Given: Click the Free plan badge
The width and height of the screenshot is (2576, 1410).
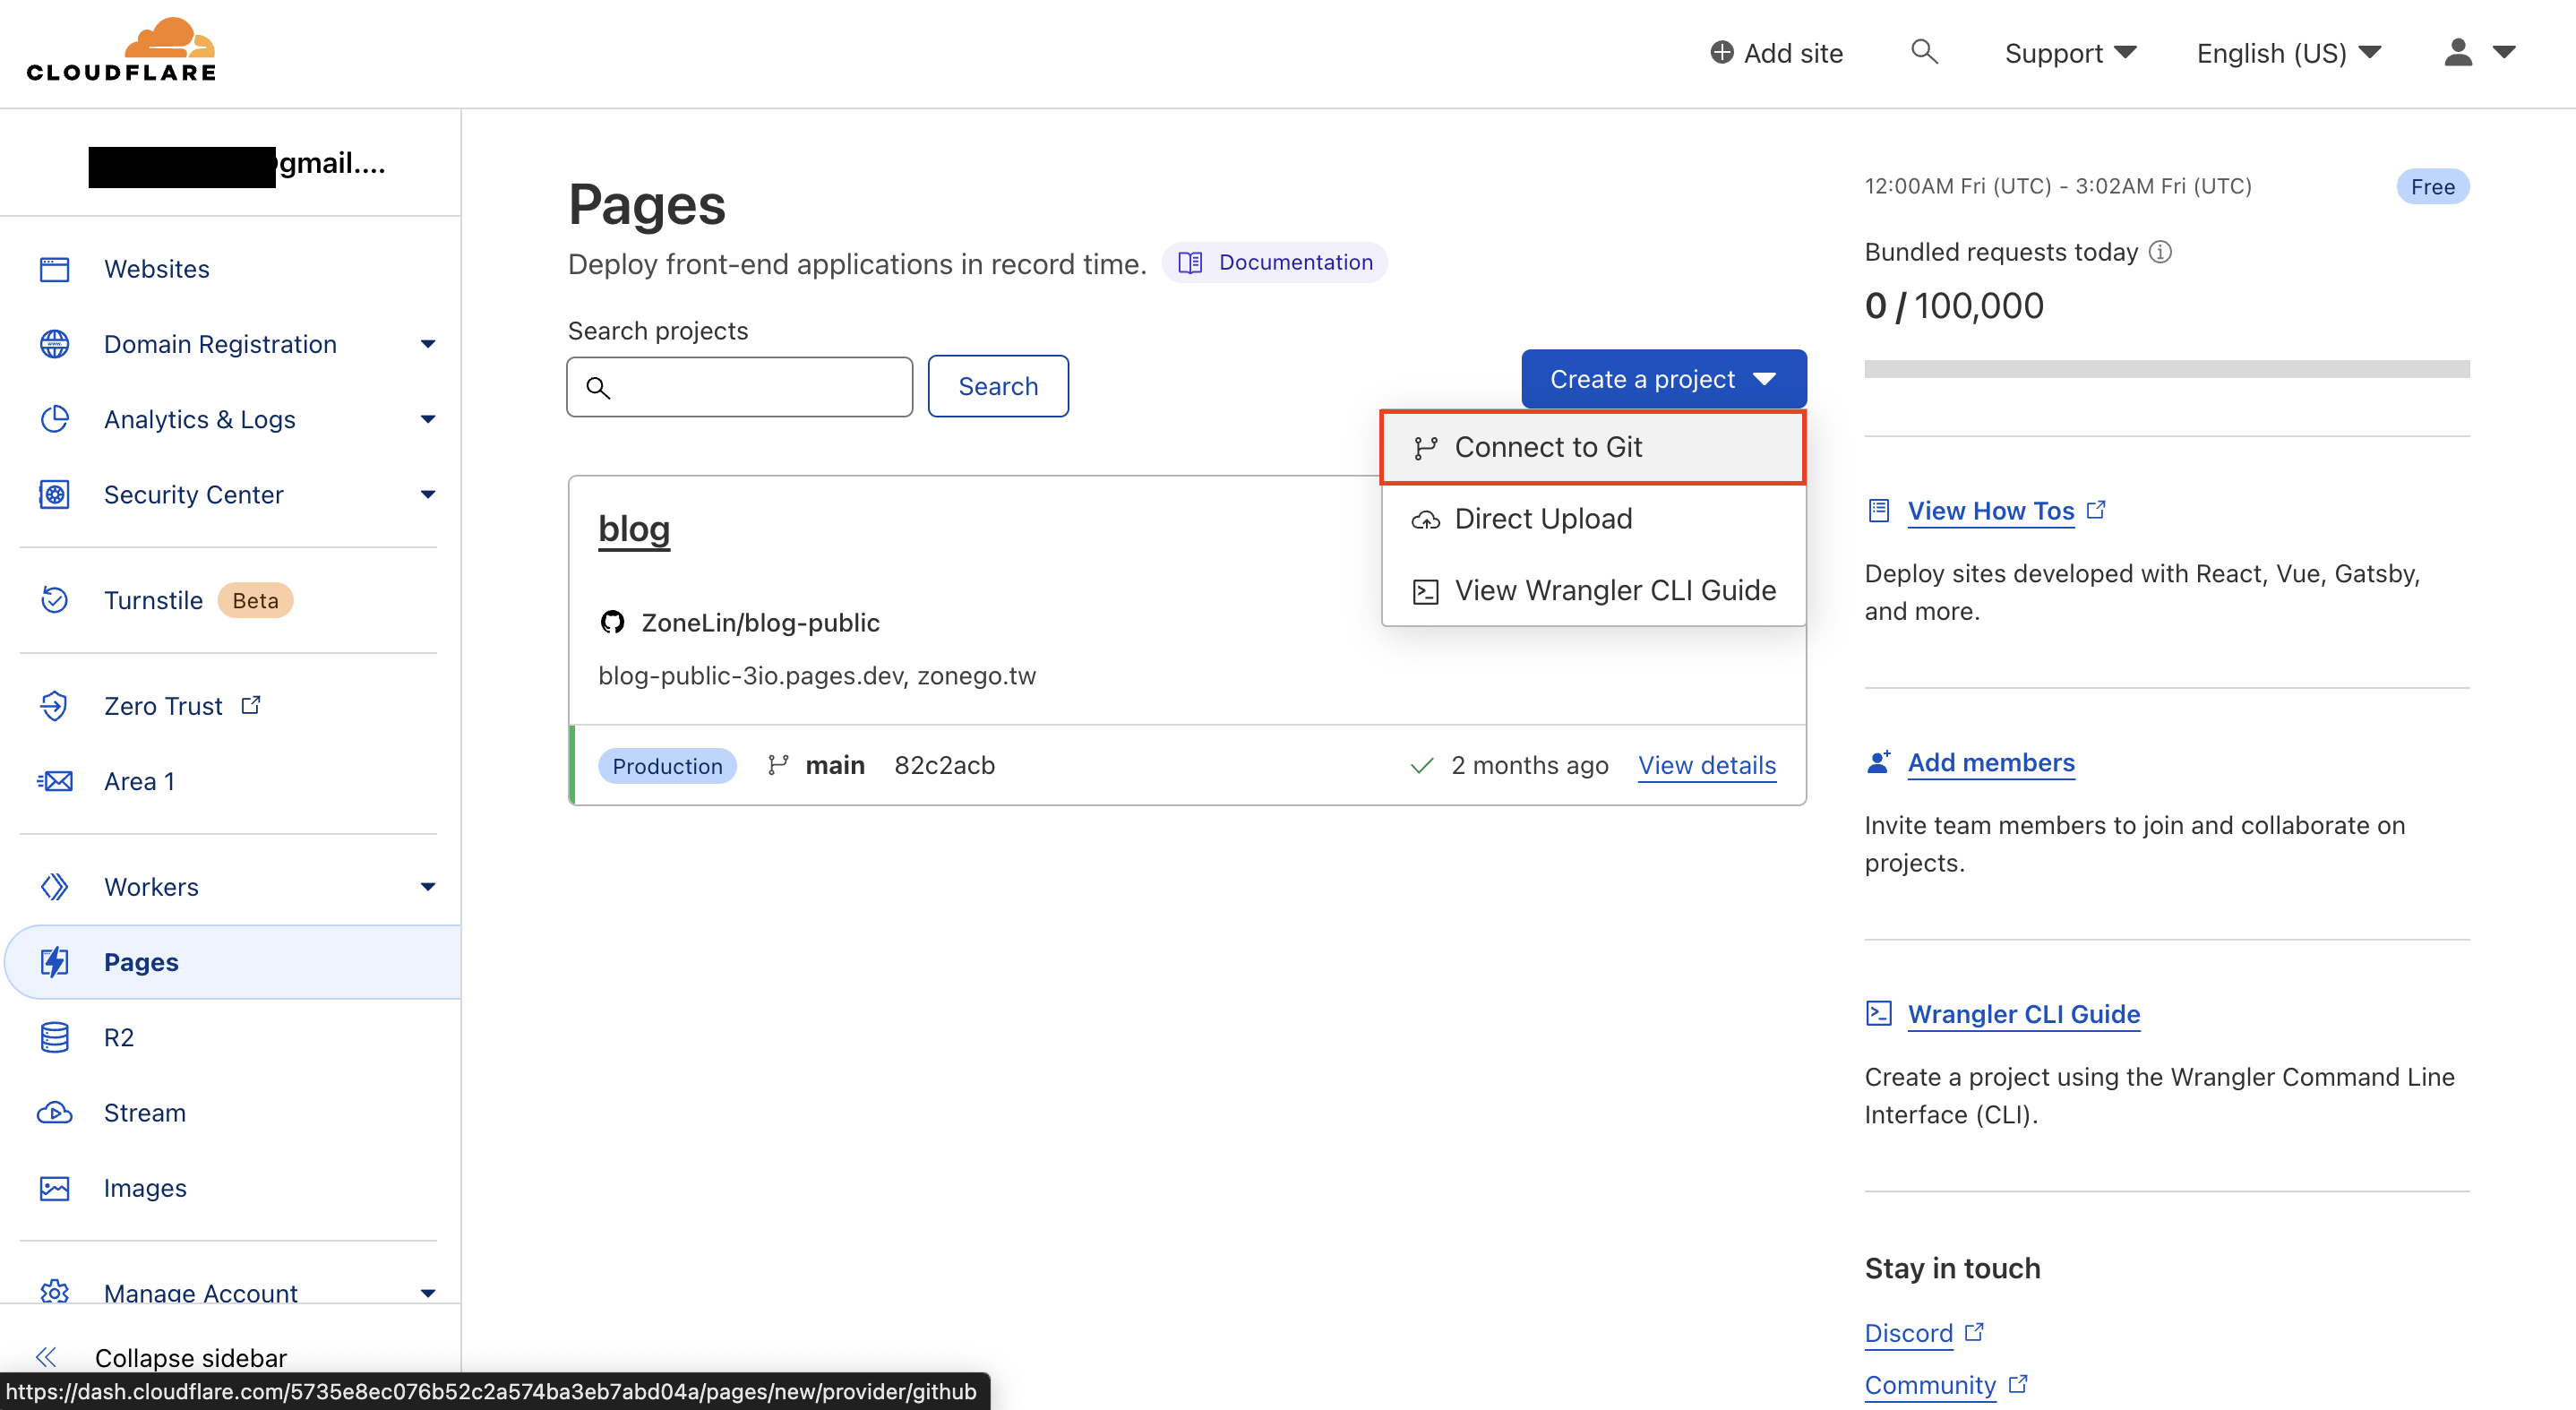Looking at the screenshot, I should coord(2432,186).
